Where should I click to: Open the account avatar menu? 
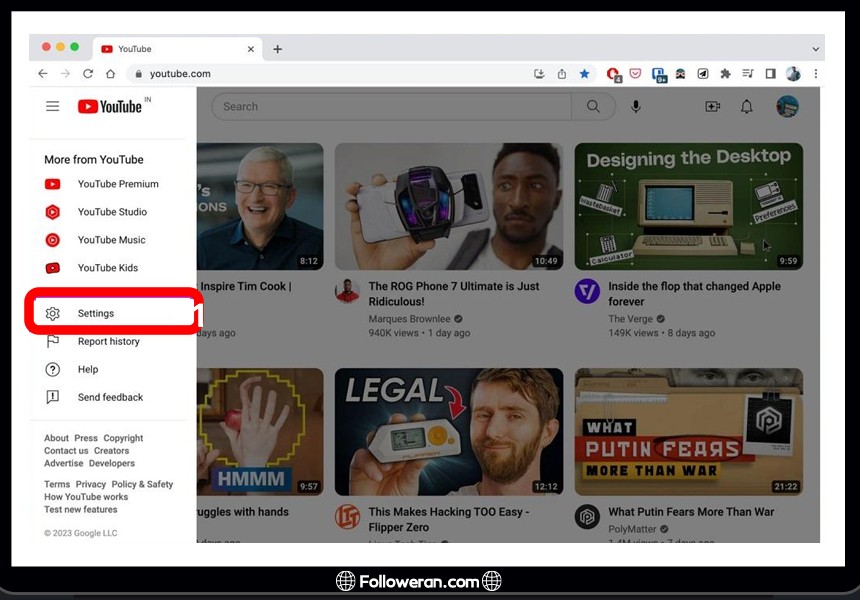coord(787,107)
